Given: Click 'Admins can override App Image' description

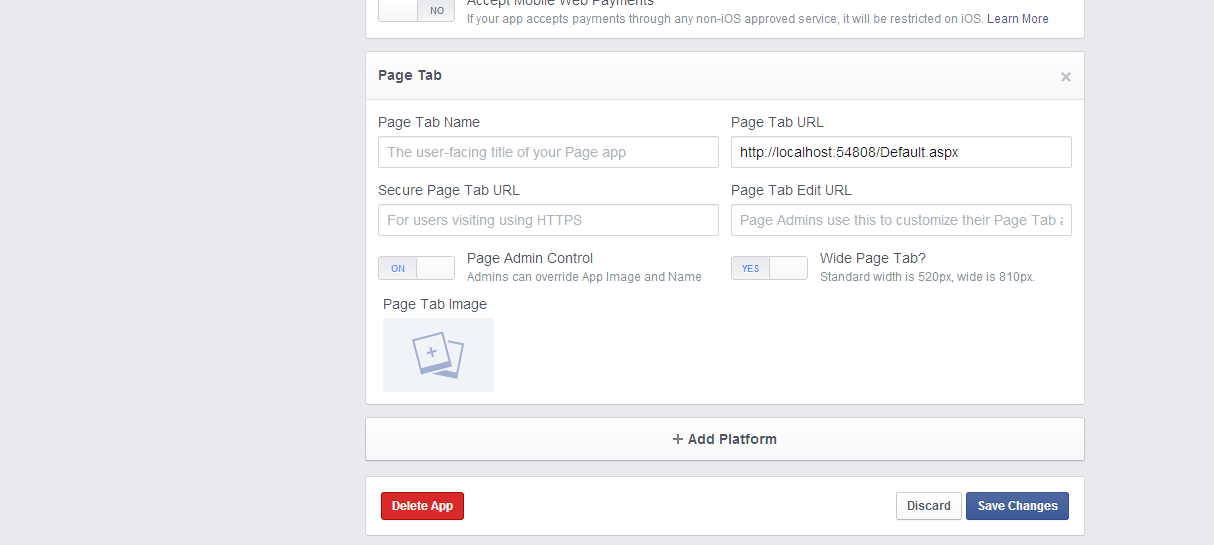Looking at the screenshot, I should pos(584,277).
